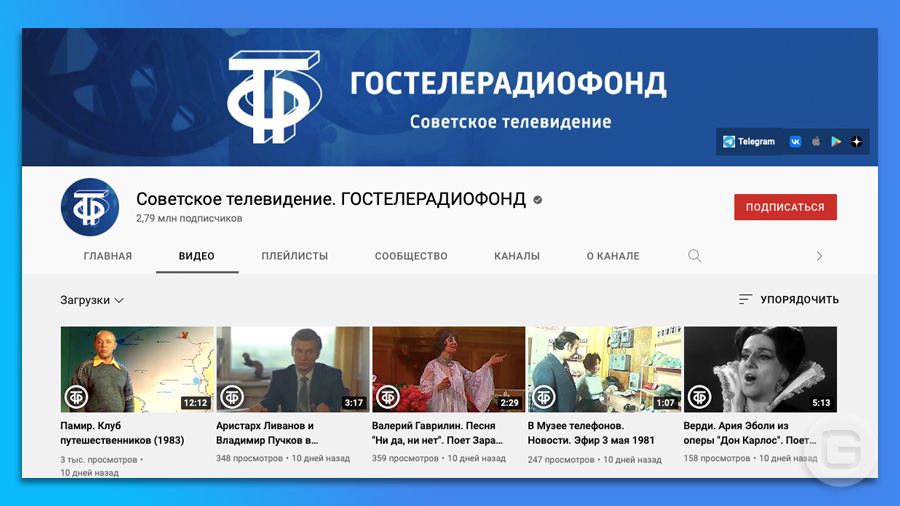
Task: Click the 359 просмотров view count
Action: pyautogui.click(x=405, y=458)
